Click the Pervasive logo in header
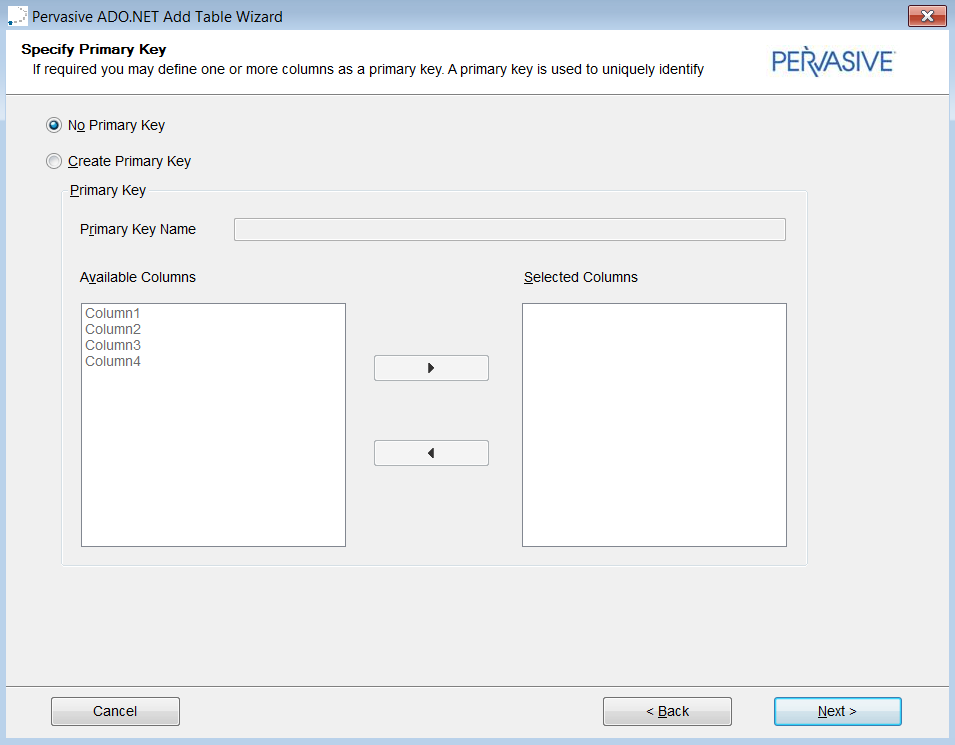This screenshot has width=955, height=745. click(833, 61)
